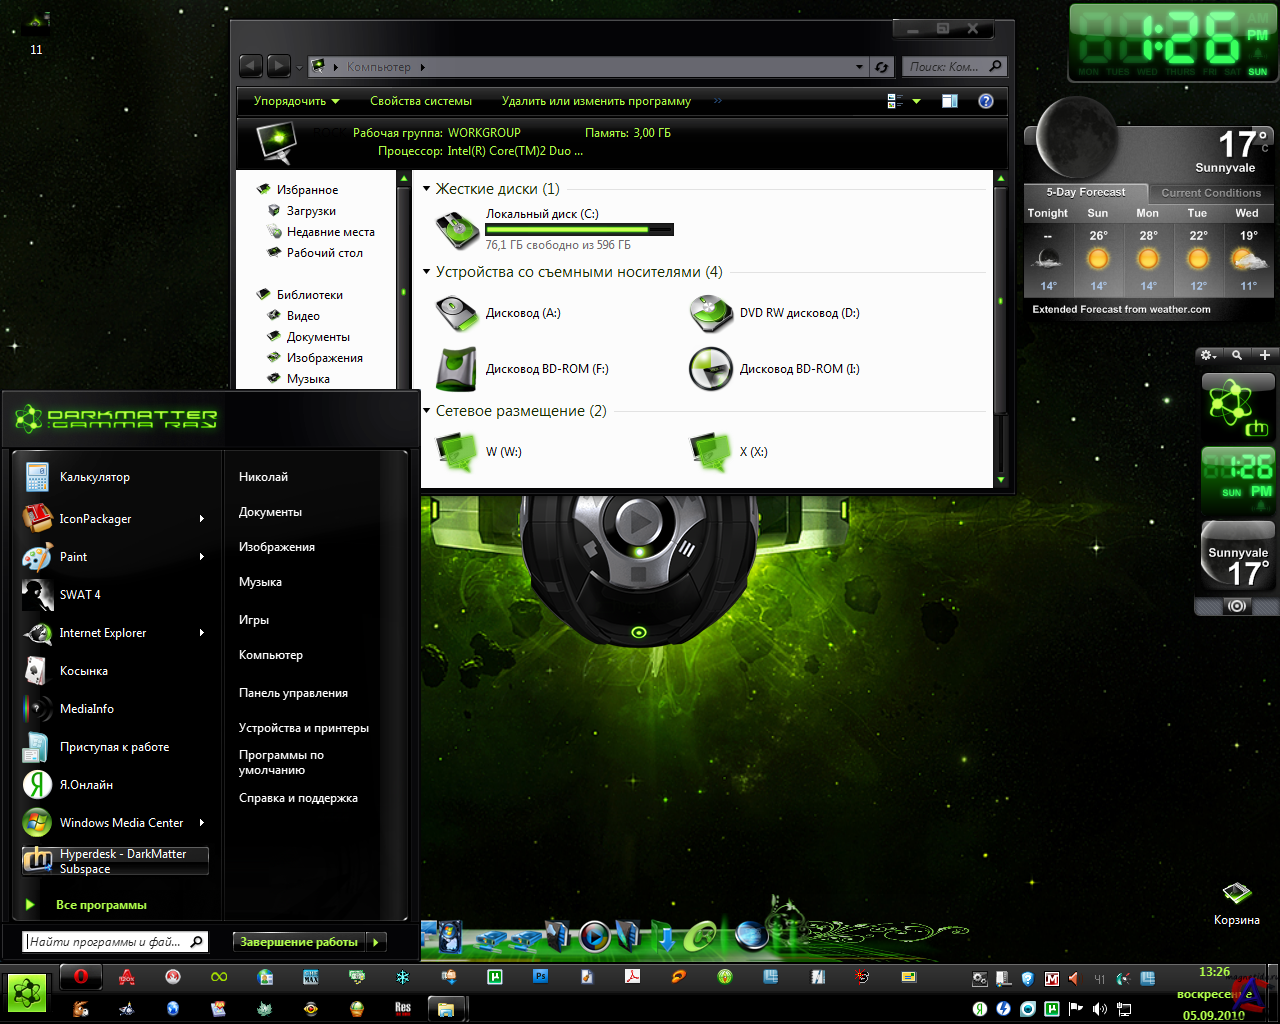Screen dimensions: 1280x1024
Task: Switch to Current Conditions weather tab
Action: tap(1210, 193)
